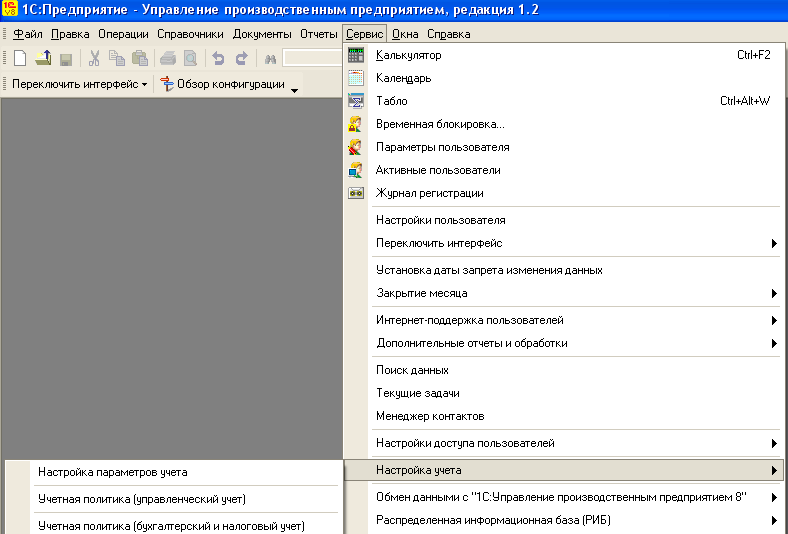
Task: Open Активные пользователи from the menu
Action: (x=563, y=170)
